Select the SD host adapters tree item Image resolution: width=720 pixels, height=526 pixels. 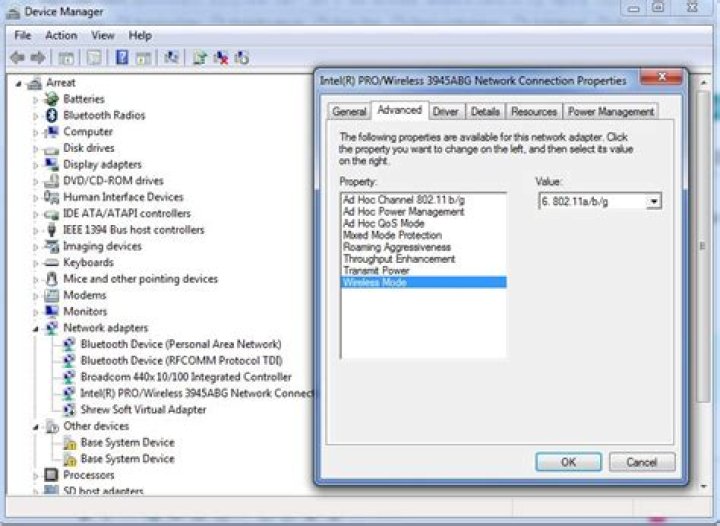(103, 491)
